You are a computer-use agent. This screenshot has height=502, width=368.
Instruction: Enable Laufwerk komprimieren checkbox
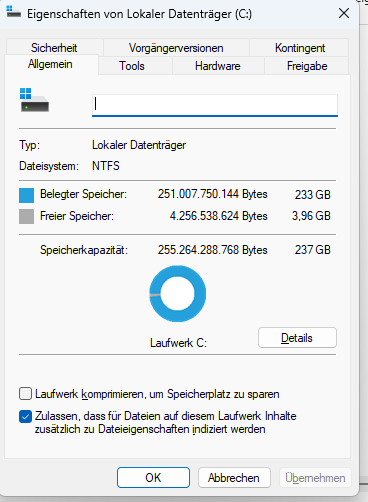point(26,394)
